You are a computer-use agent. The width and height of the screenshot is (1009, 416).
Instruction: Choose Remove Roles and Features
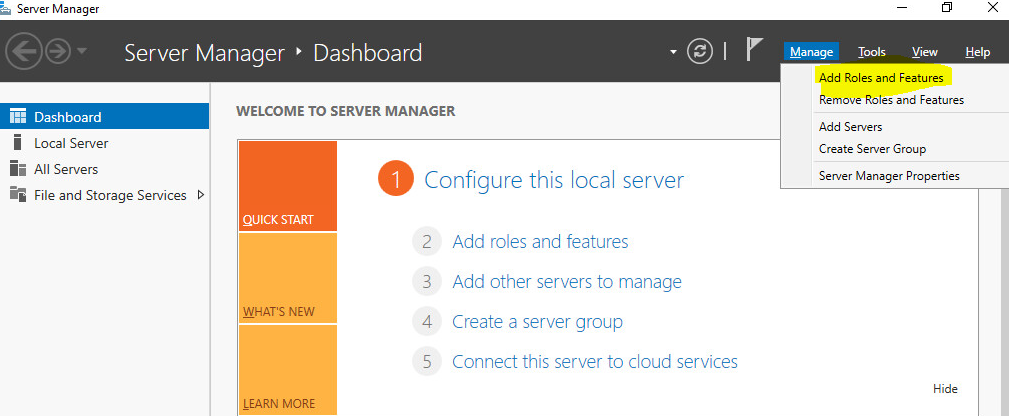click(x=891, y=100)
